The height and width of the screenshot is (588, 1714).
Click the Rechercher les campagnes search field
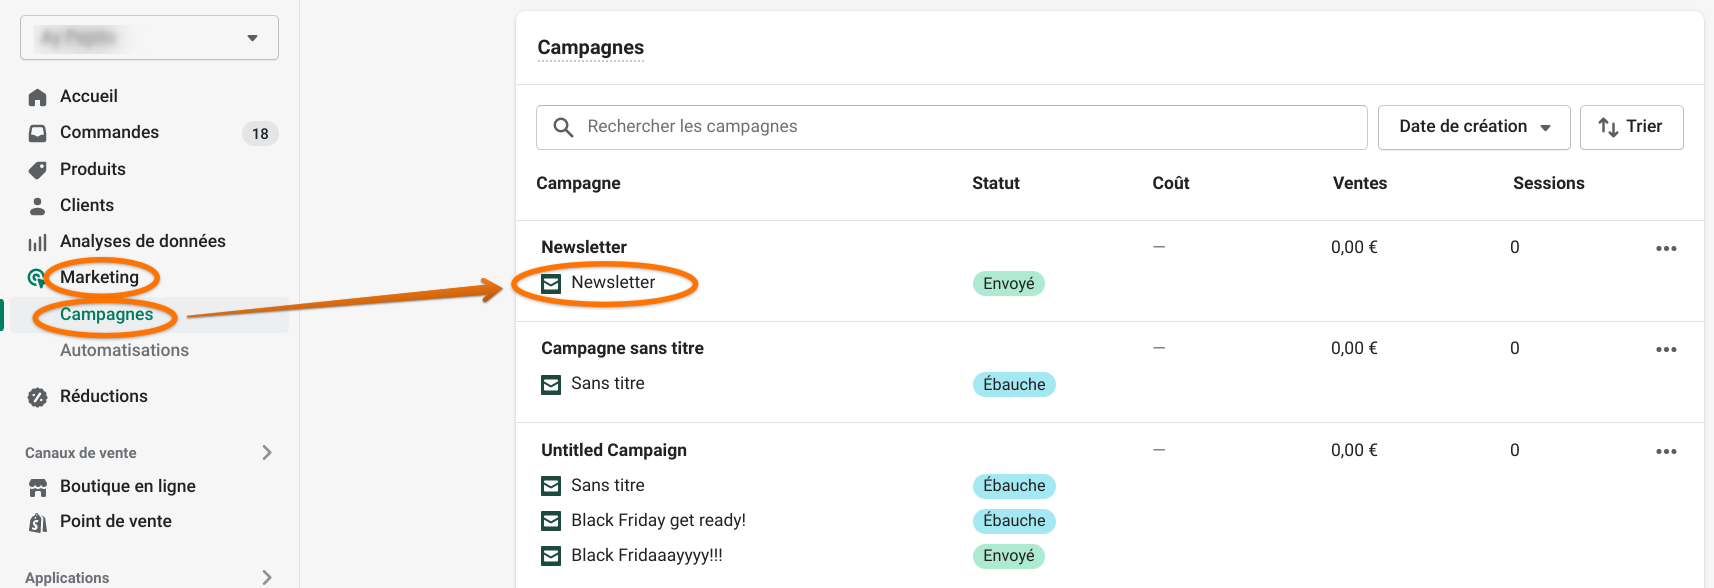pos(950,127)
